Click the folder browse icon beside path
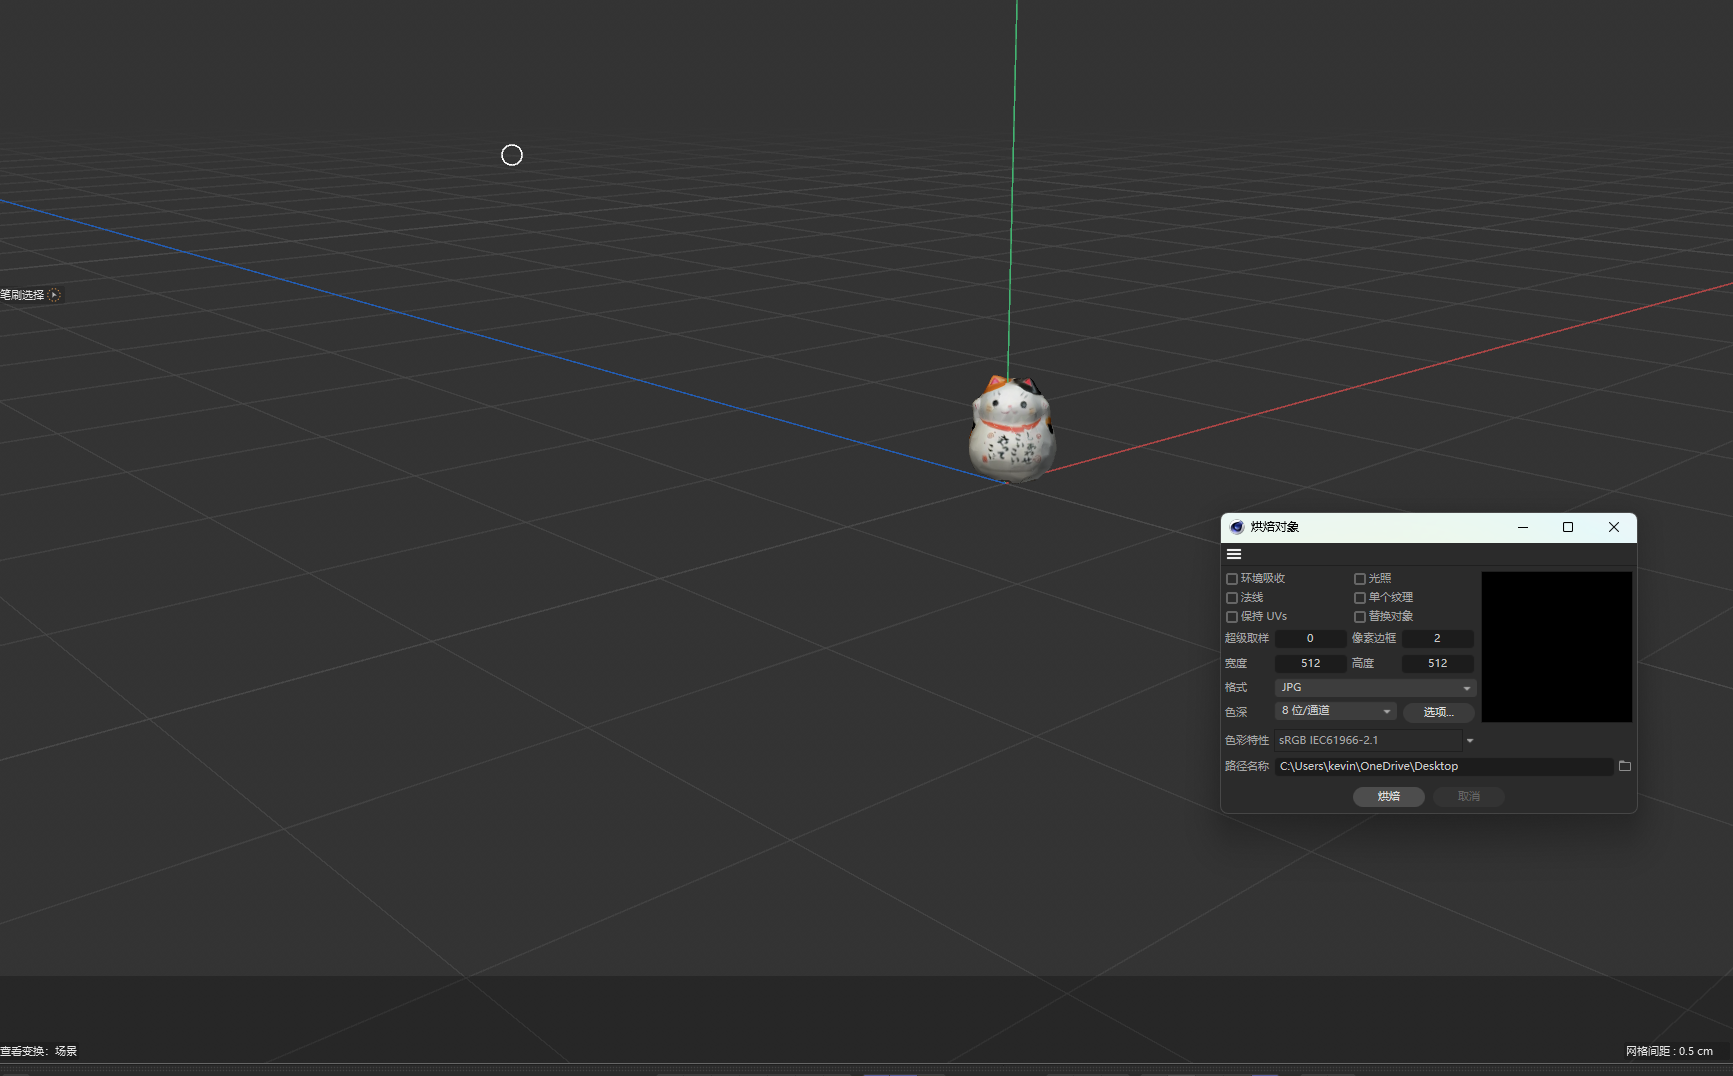Image resolution: width=1733 pixels, height=1076 pixels. pyautogui.click(x=1624, y=766)
